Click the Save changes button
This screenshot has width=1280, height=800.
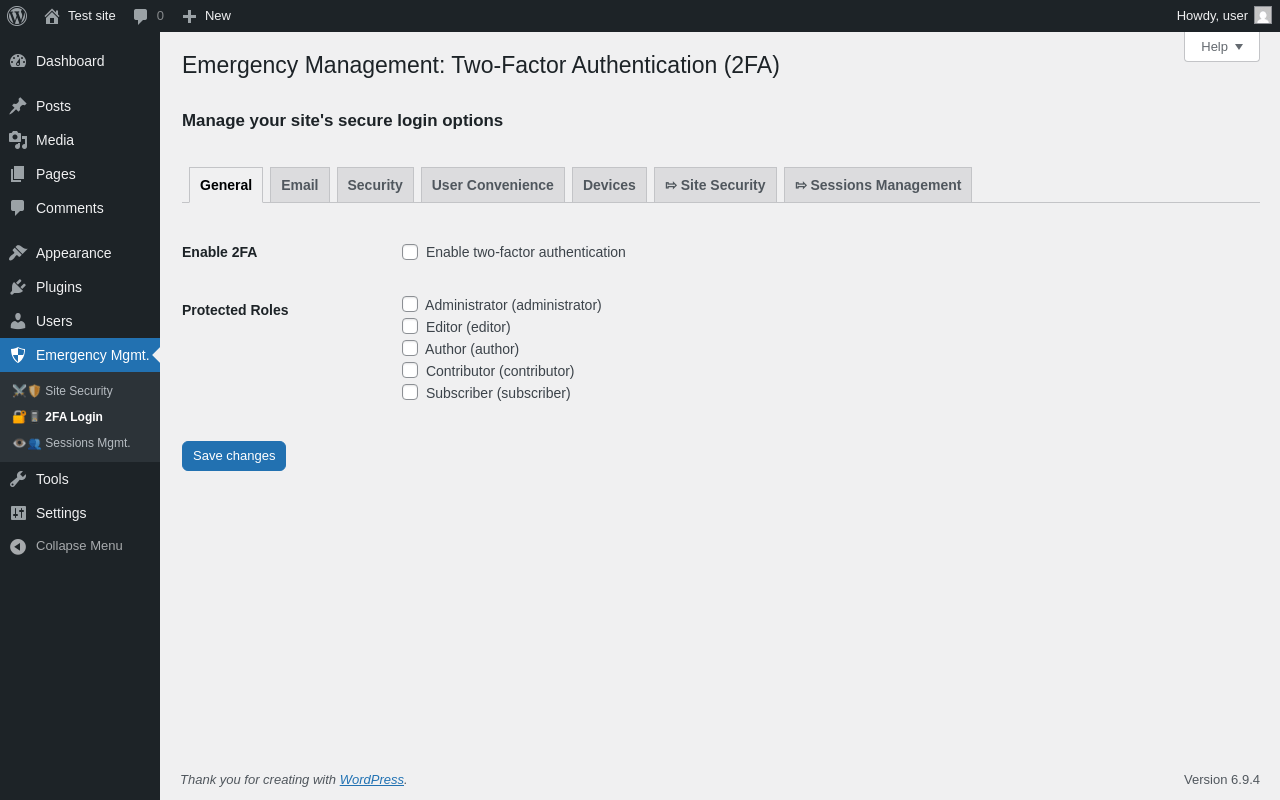click(x=234, y=456)
